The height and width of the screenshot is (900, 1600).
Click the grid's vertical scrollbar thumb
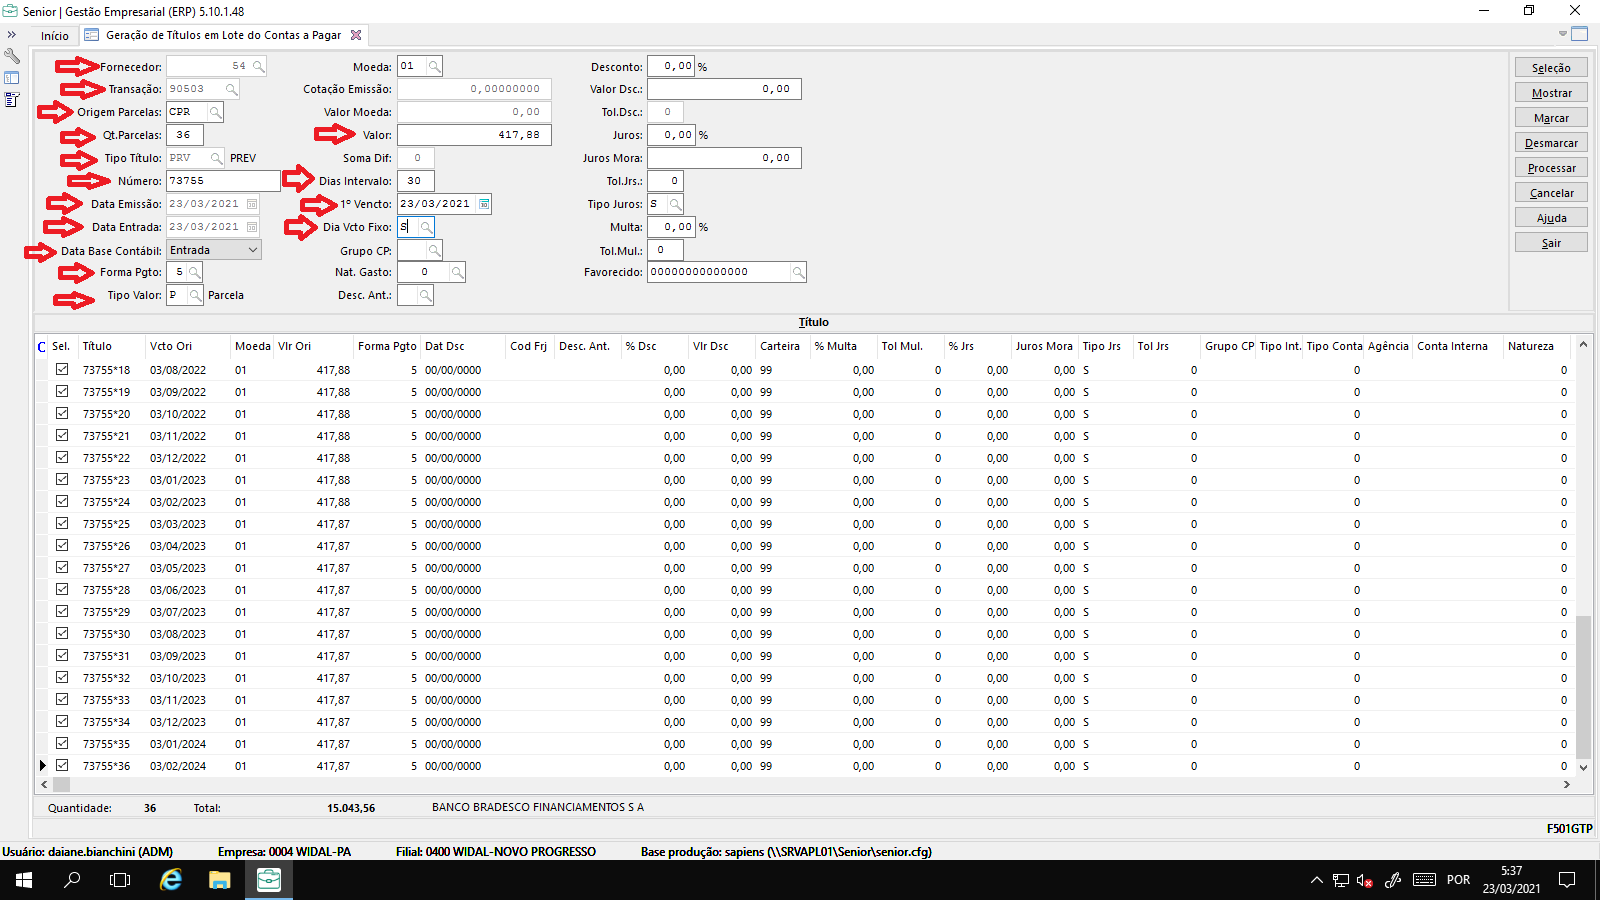(1583, 686)
